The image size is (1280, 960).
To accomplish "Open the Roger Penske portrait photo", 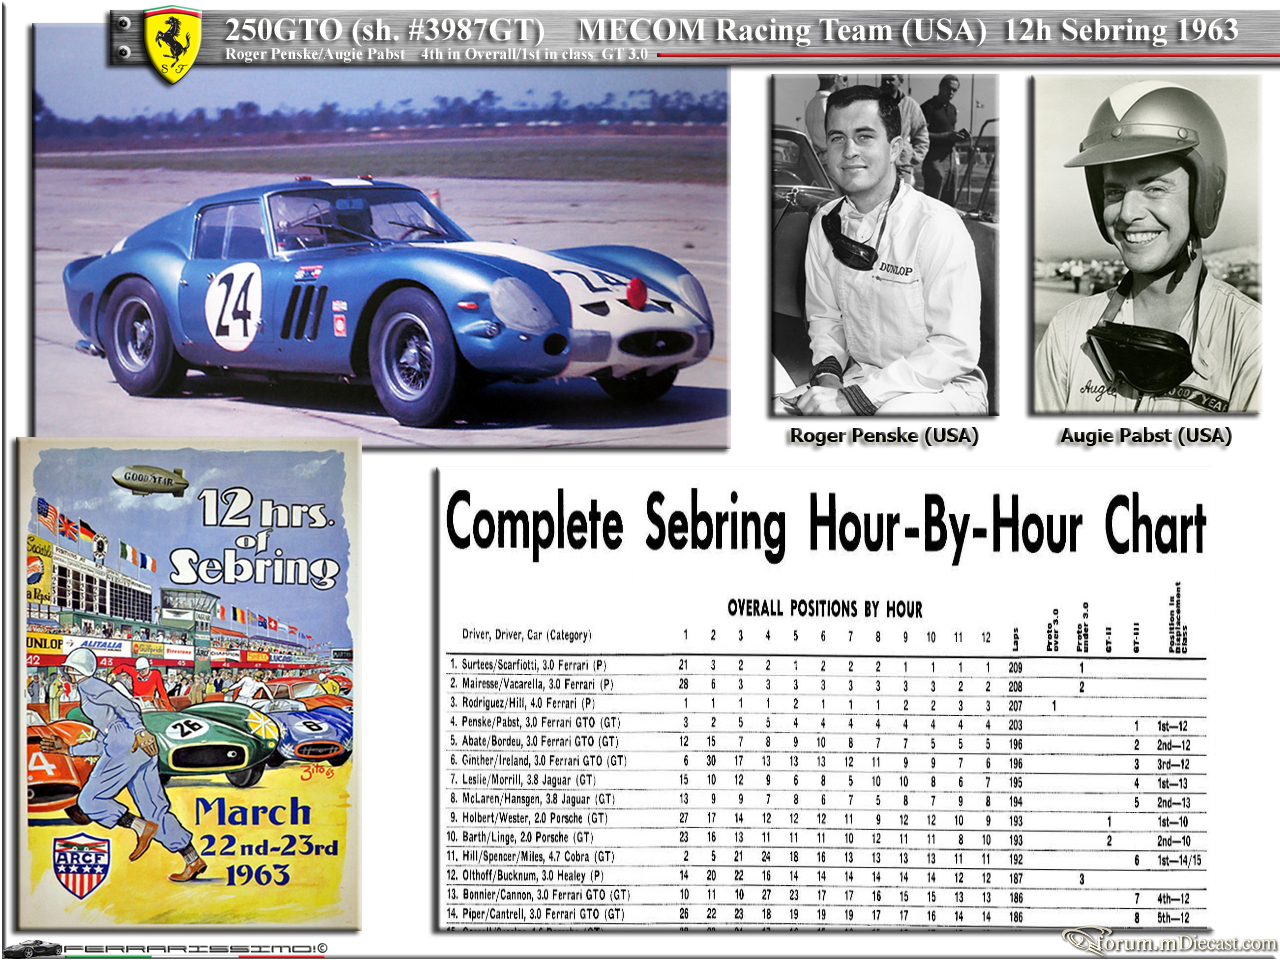I will click(x=885, y=245).
